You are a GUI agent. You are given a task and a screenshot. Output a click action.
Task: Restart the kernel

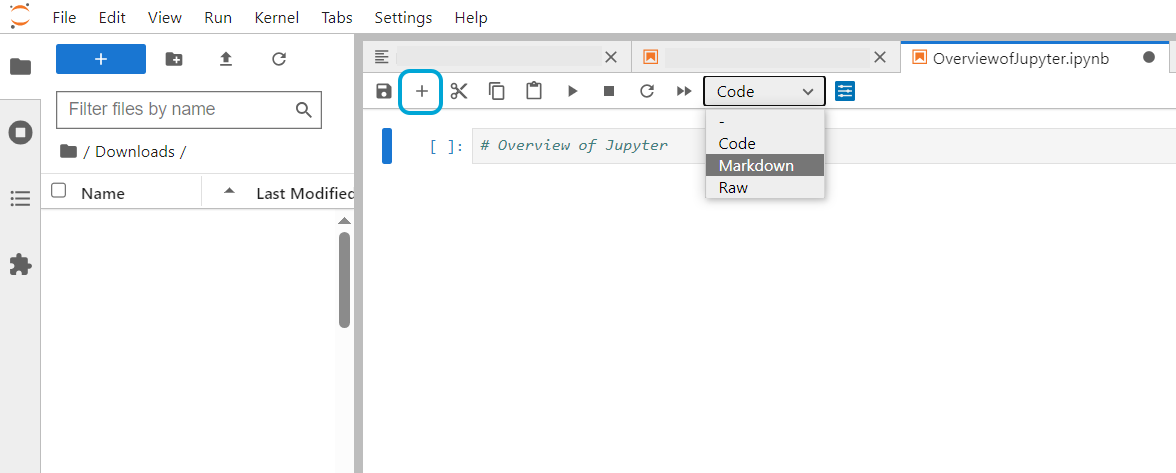click(x=647, y=91)
